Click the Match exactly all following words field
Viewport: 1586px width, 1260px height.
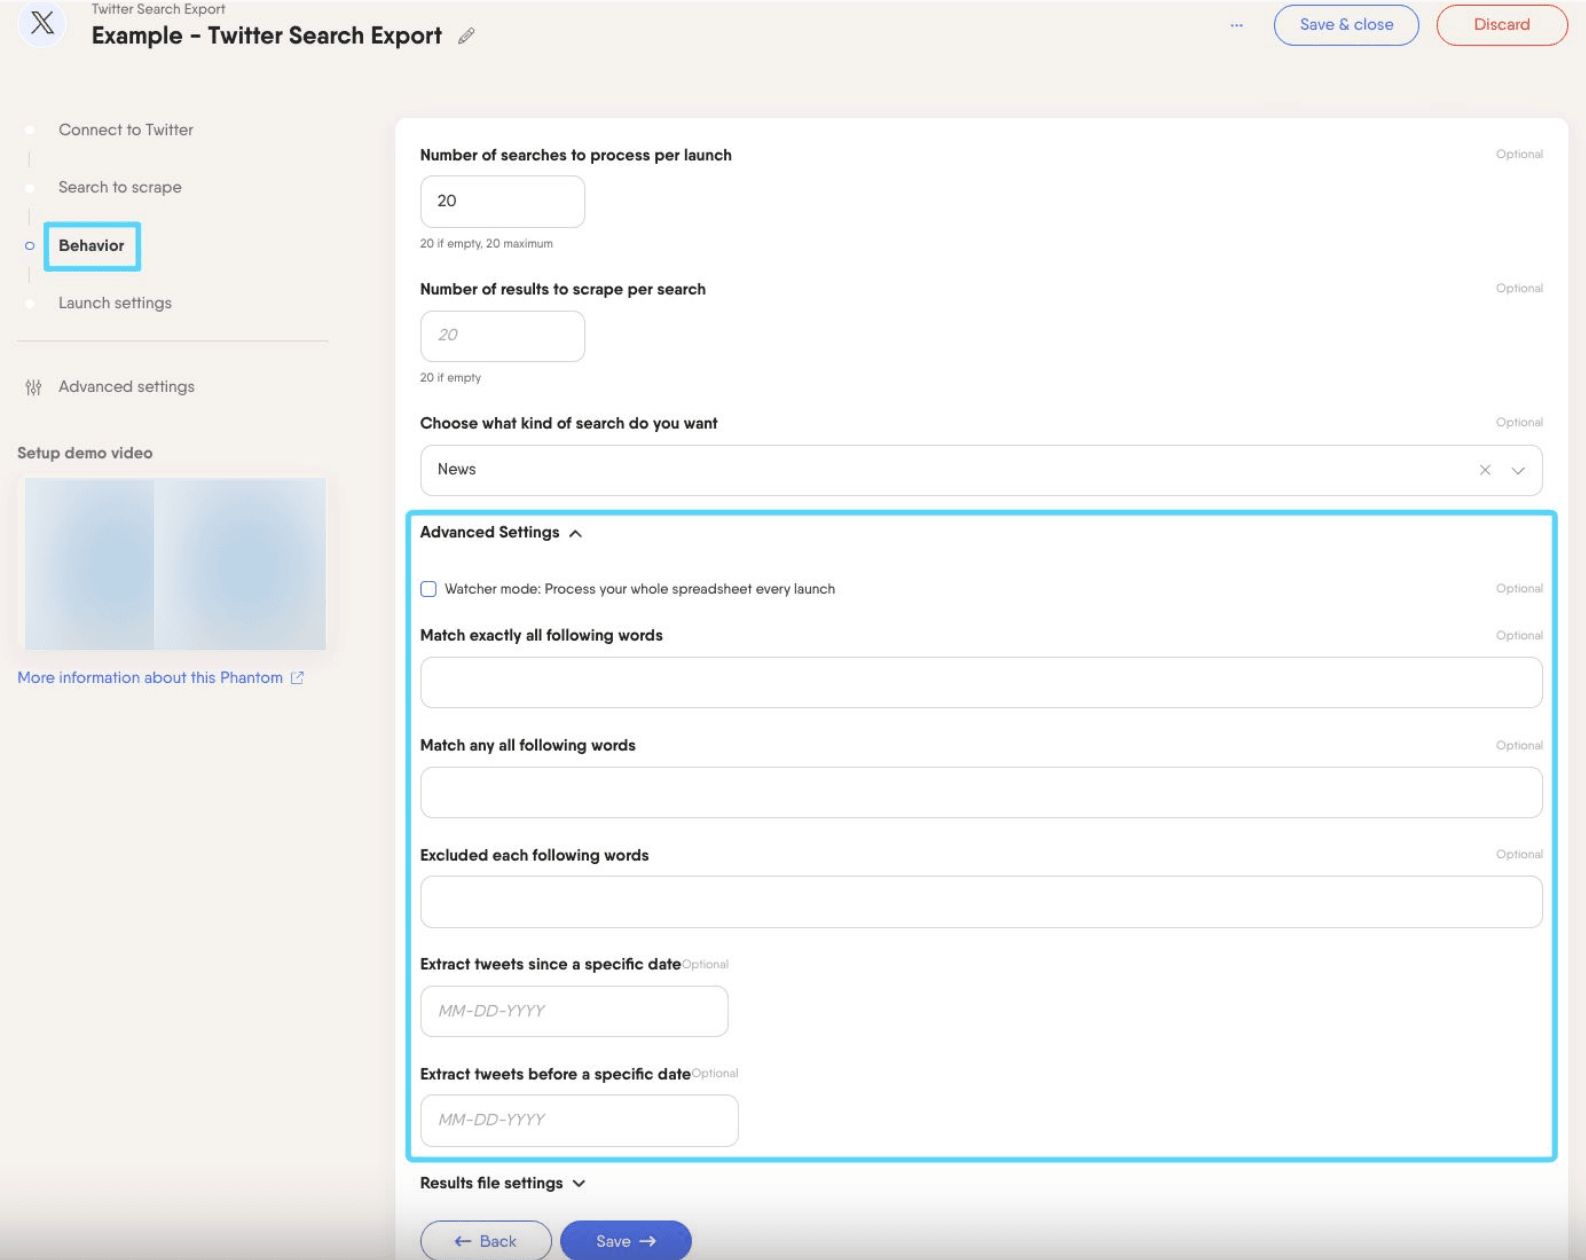click(x=981, y=683)
